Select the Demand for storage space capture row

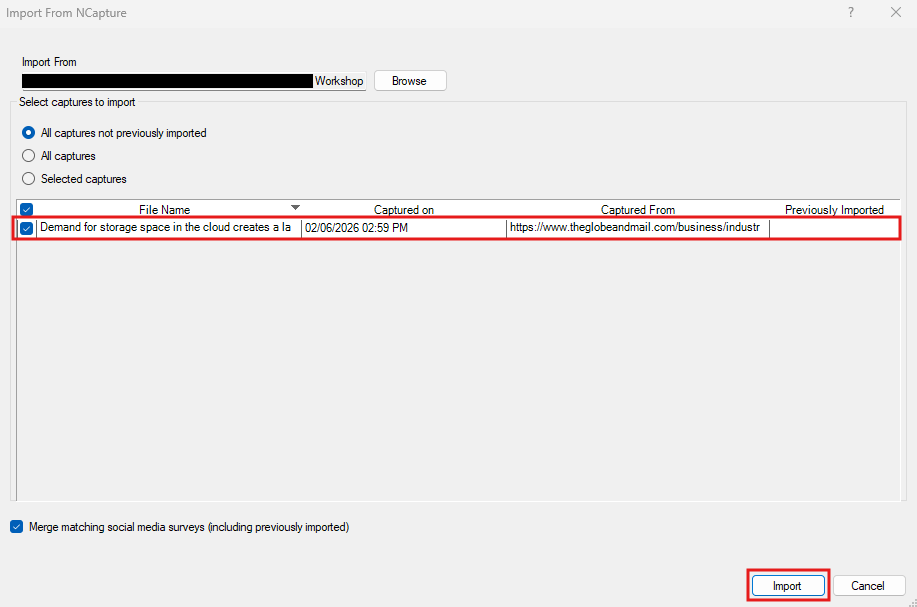pyautogui.click(x=165, y=227)
